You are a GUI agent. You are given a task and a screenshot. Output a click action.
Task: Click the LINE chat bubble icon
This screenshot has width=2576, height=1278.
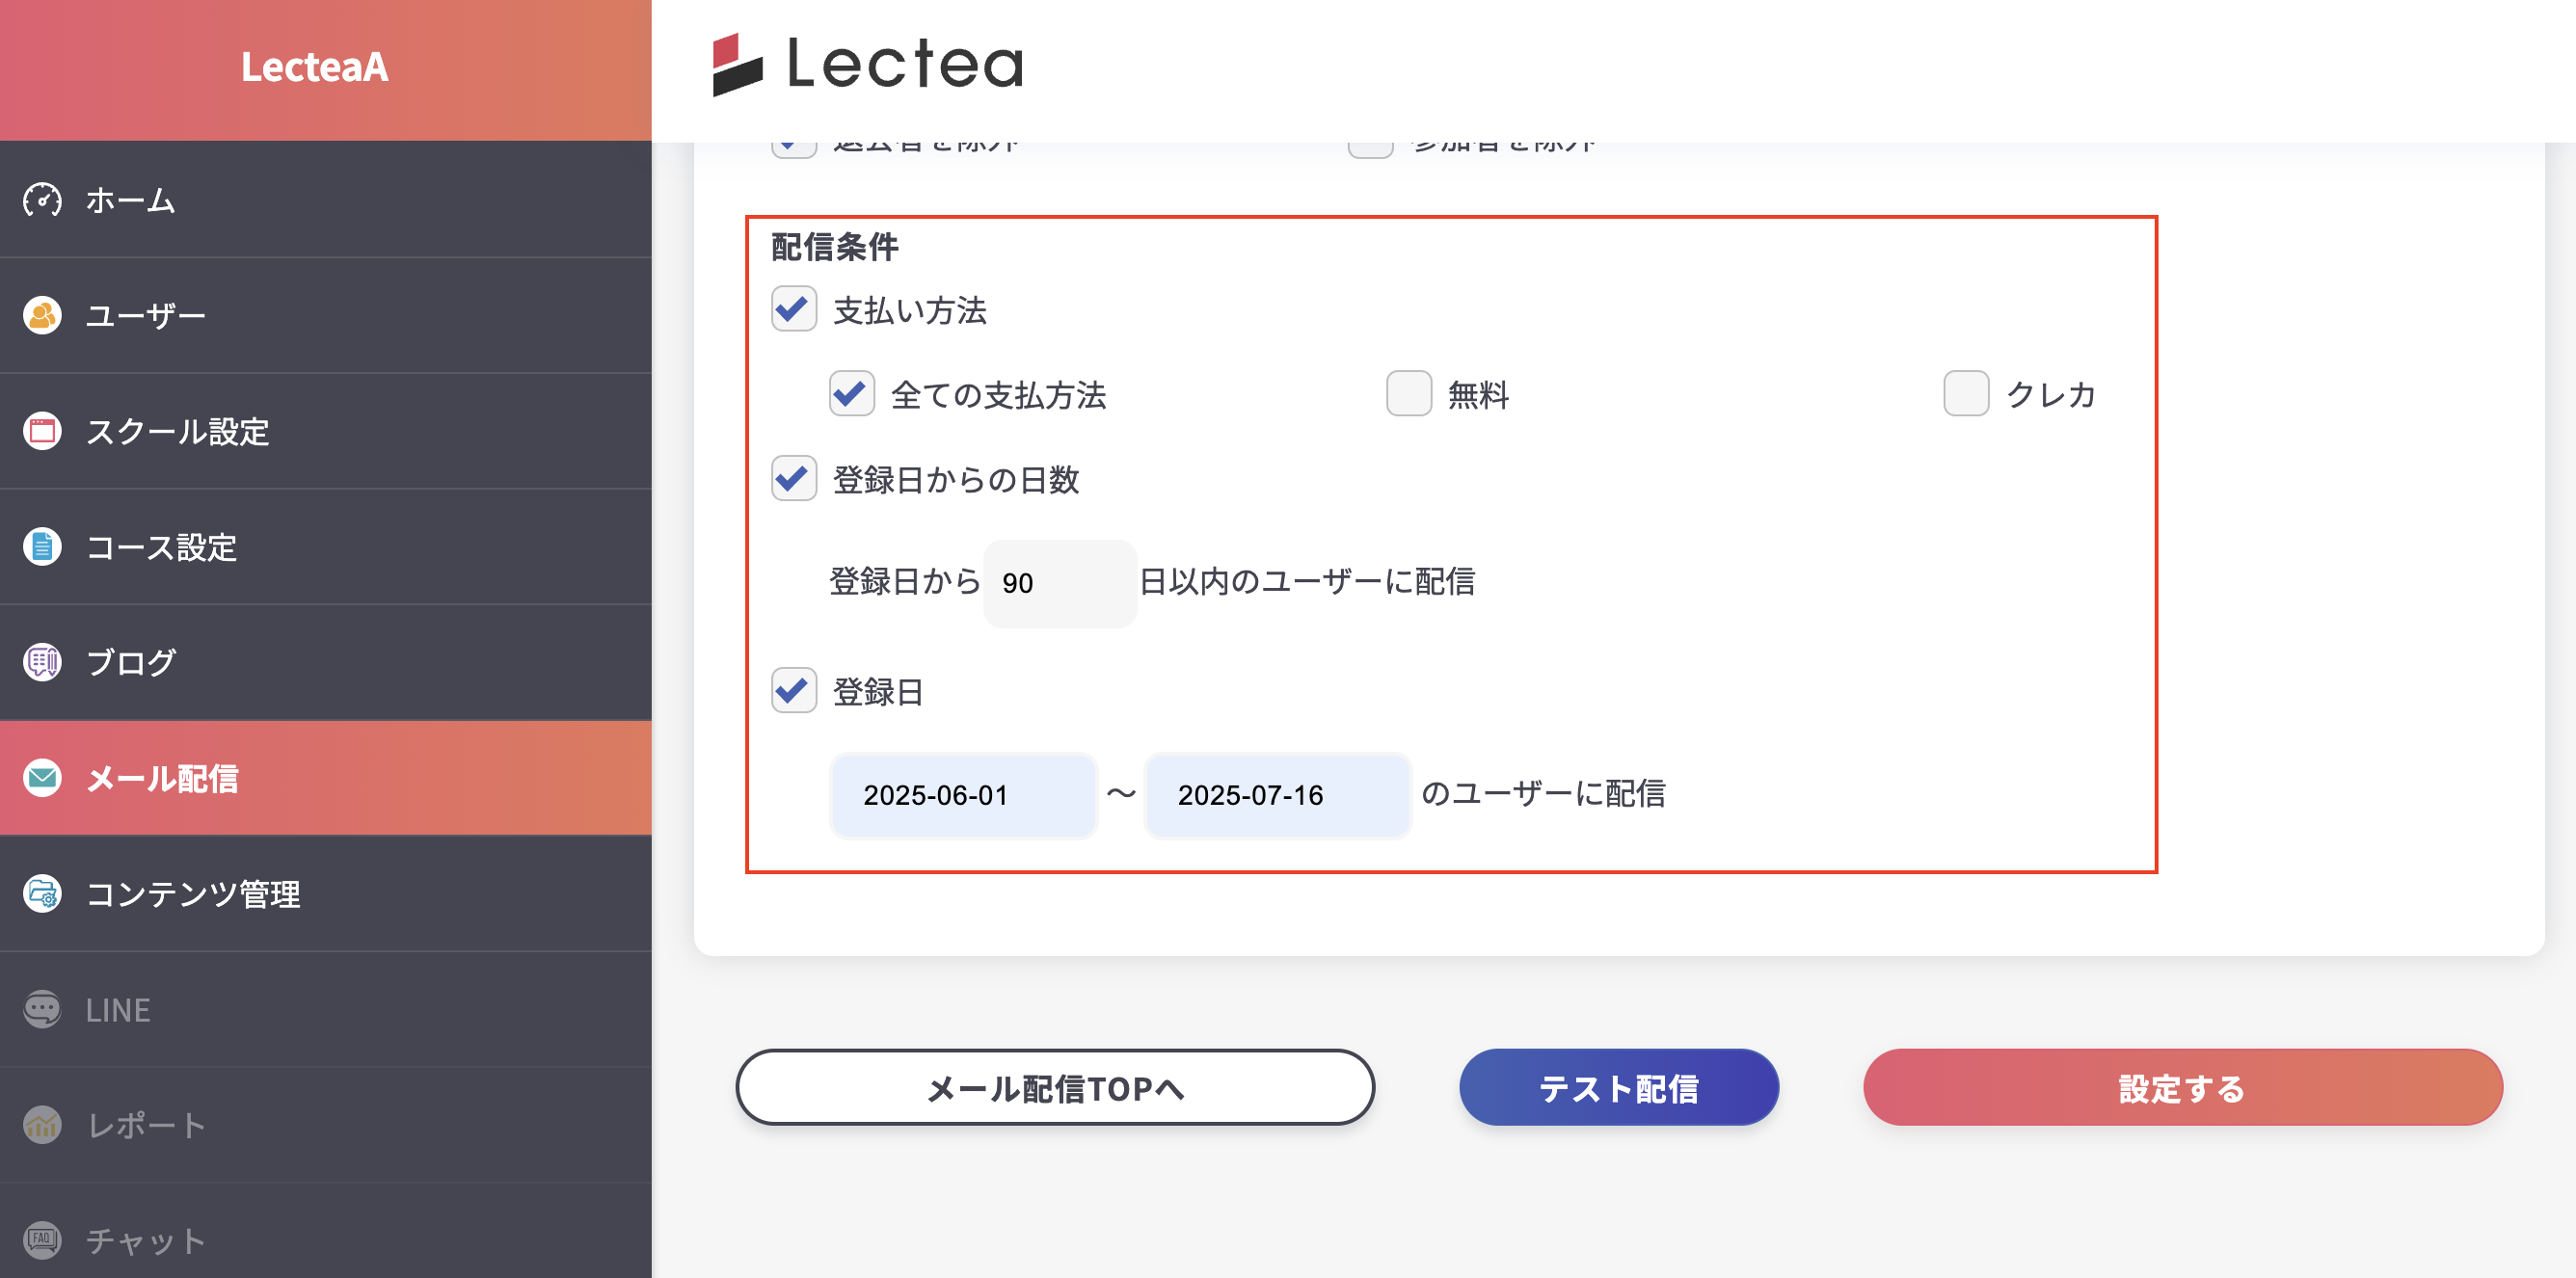pyautogui.click(x=42, y=1009)
